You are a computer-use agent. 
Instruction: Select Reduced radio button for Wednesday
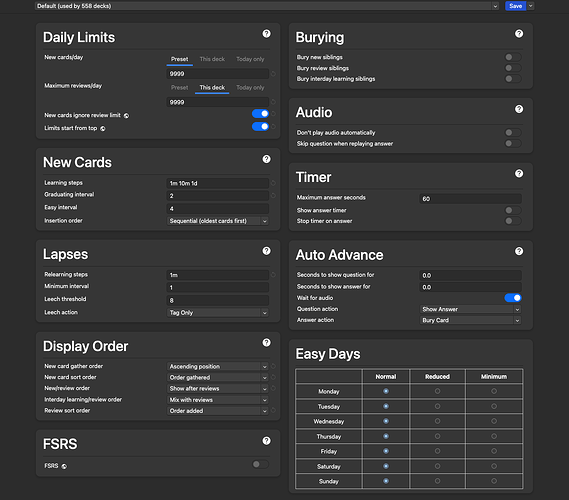pos(437,421)
